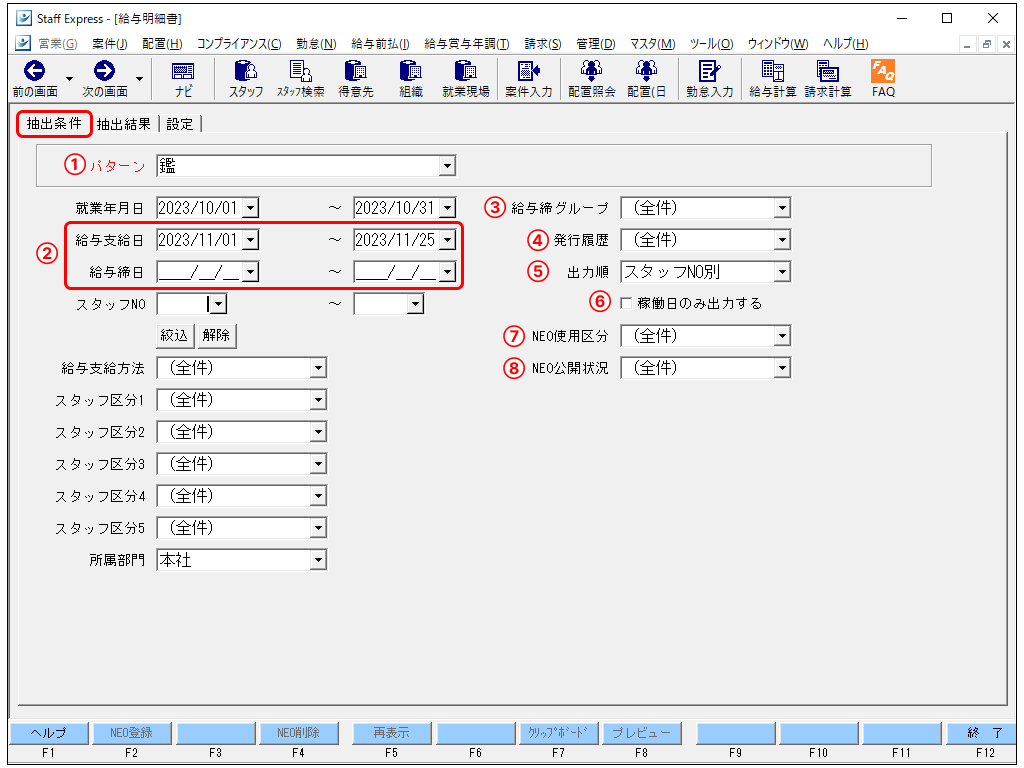
Task: Open 給与計算 from the toolbar
Action: click(773, 78)
